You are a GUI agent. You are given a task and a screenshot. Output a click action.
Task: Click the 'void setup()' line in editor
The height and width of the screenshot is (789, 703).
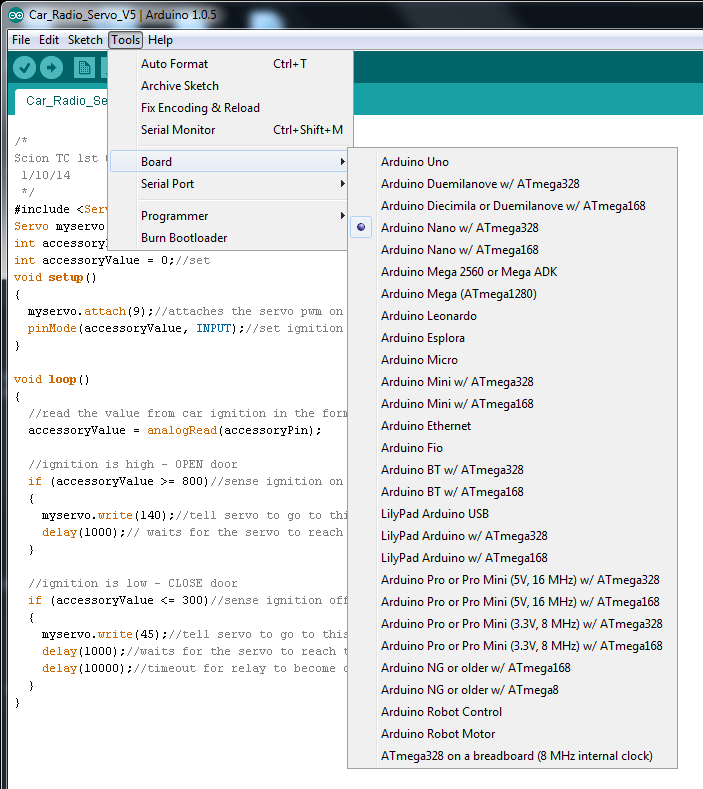pos(55,278)
